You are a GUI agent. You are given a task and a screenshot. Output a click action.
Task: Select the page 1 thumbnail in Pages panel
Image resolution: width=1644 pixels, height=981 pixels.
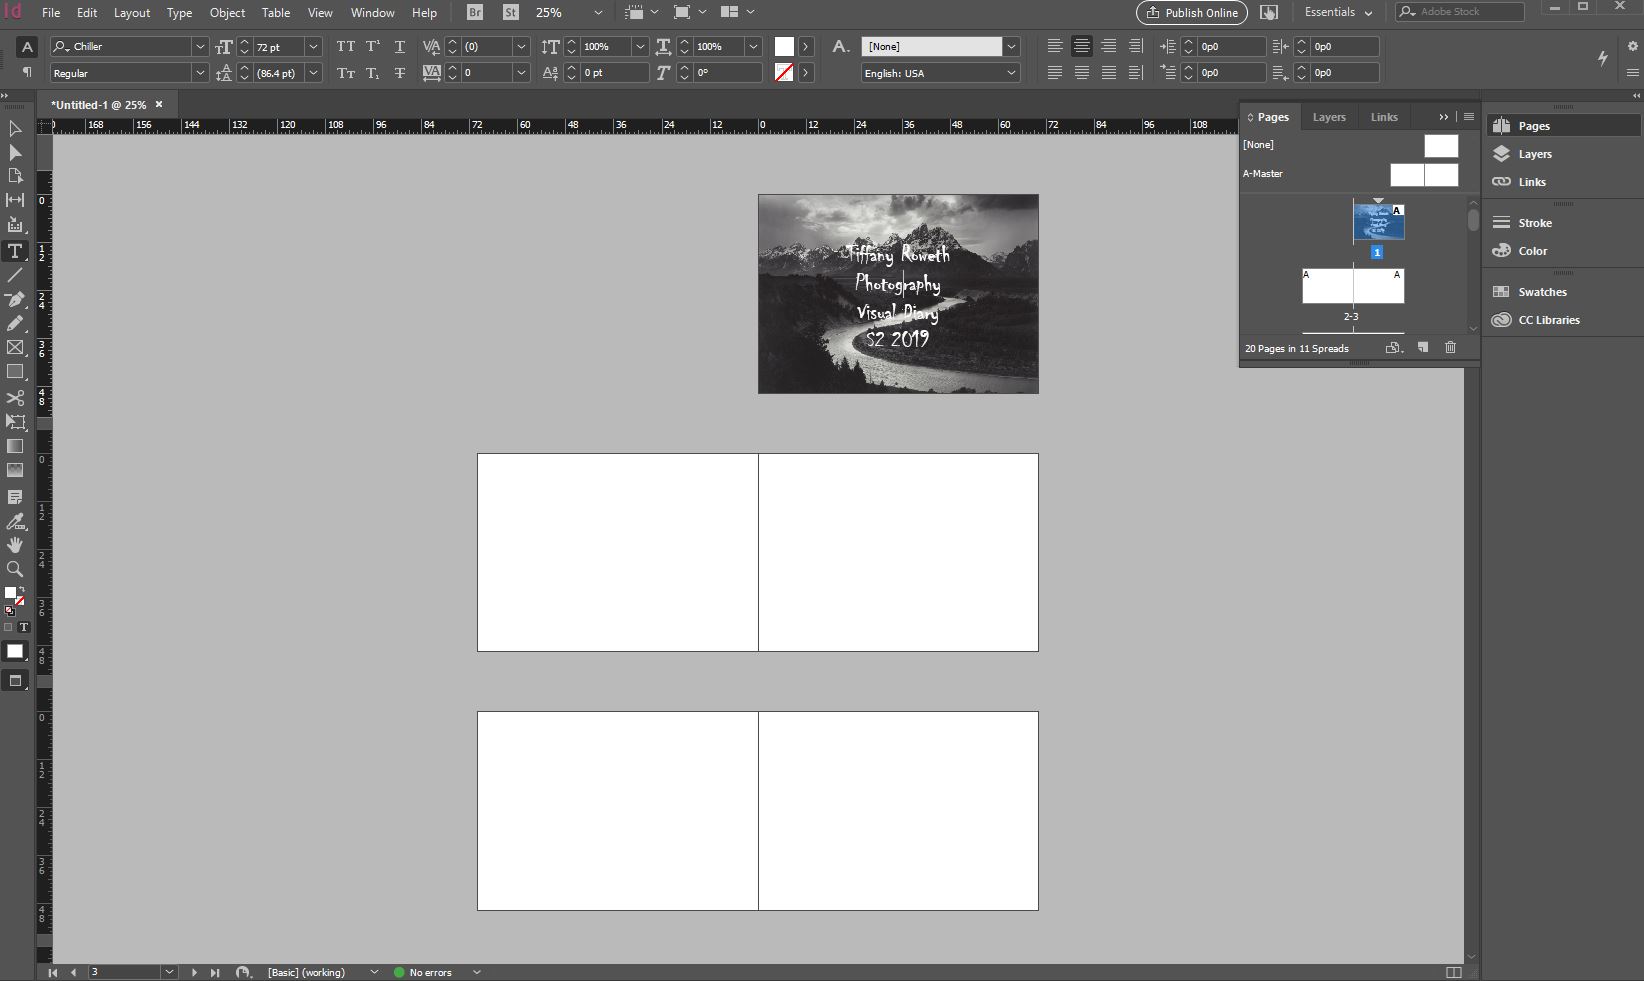click(1378, 222)
